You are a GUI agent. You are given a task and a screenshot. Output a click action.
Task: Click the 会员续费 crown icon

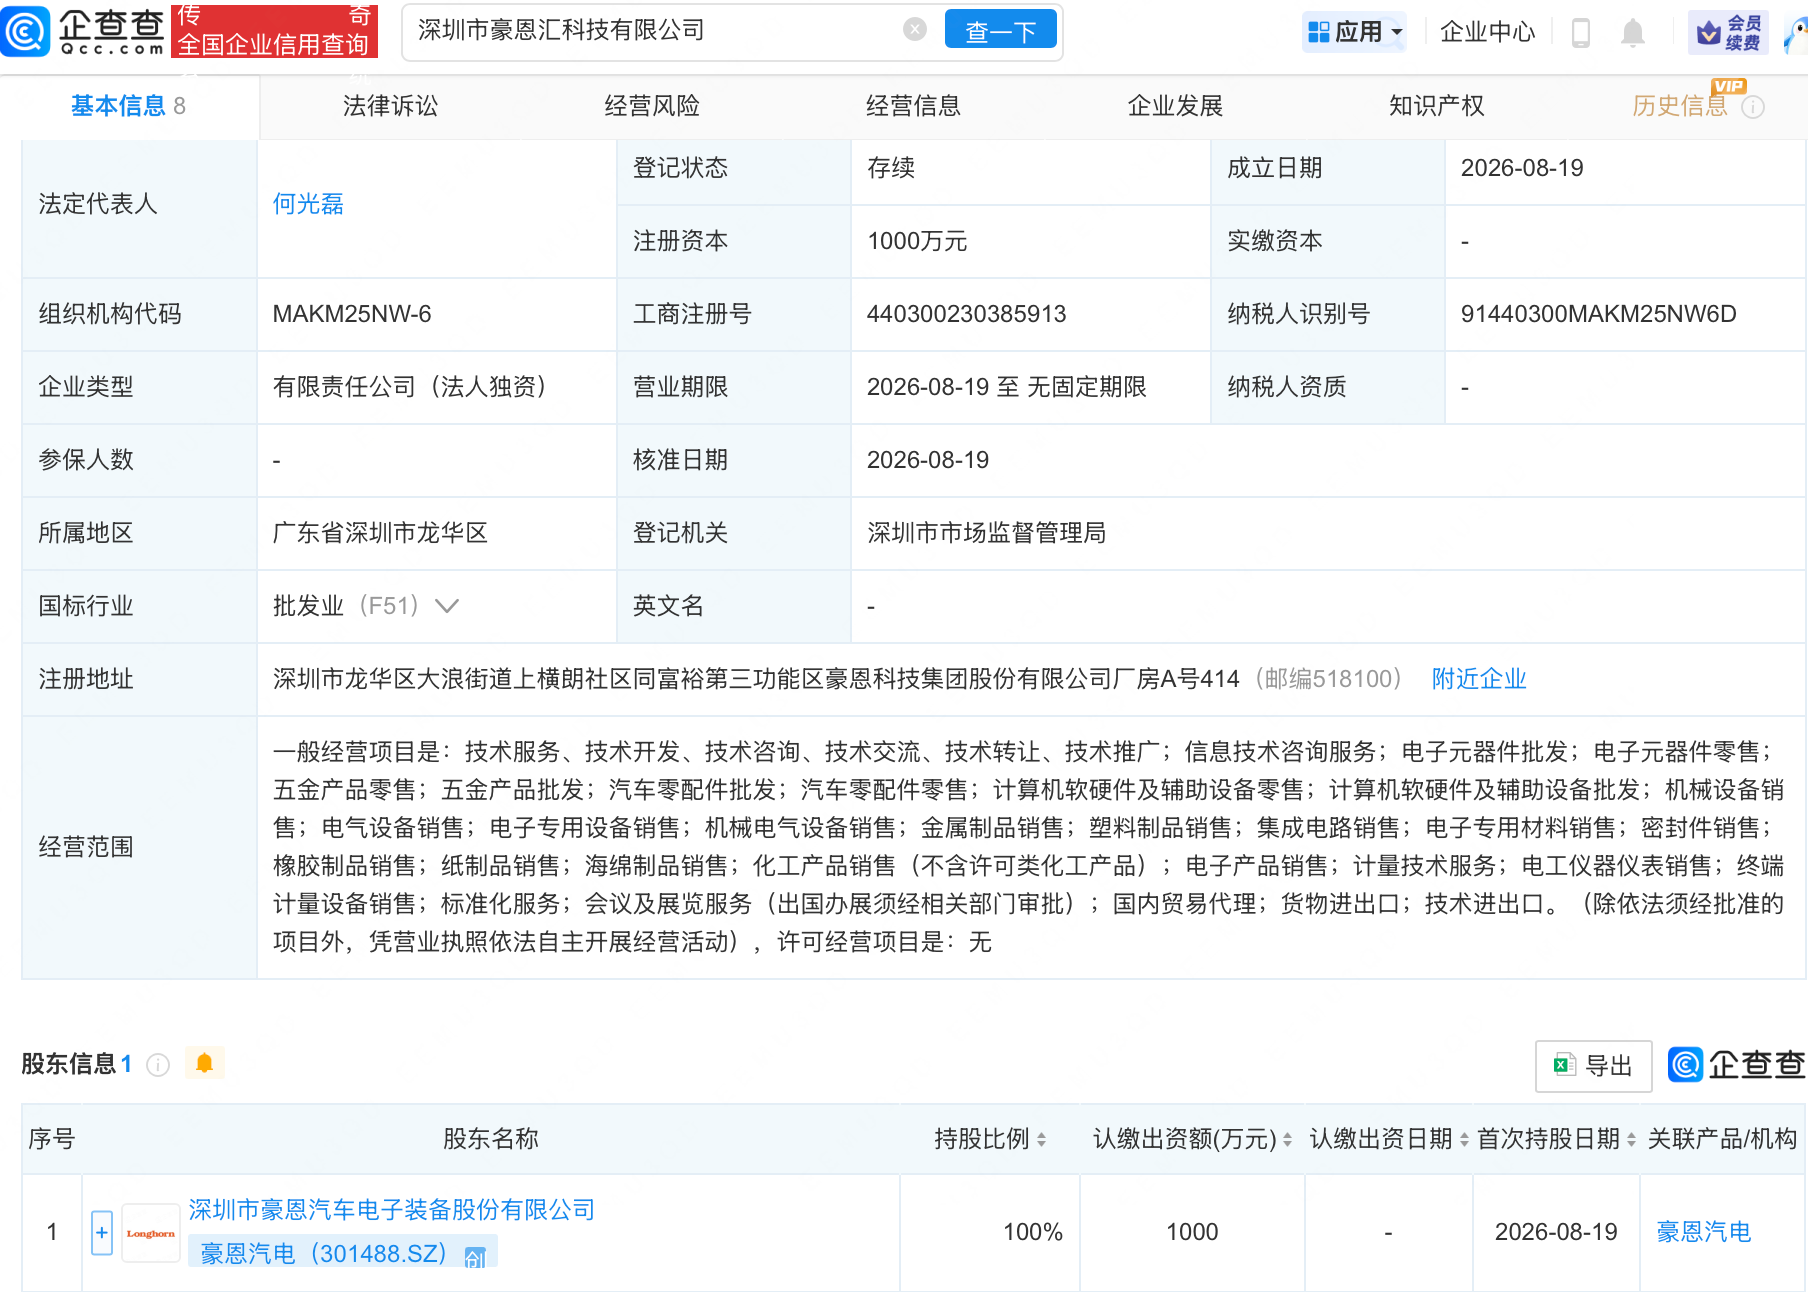[x=1728, y=33]
